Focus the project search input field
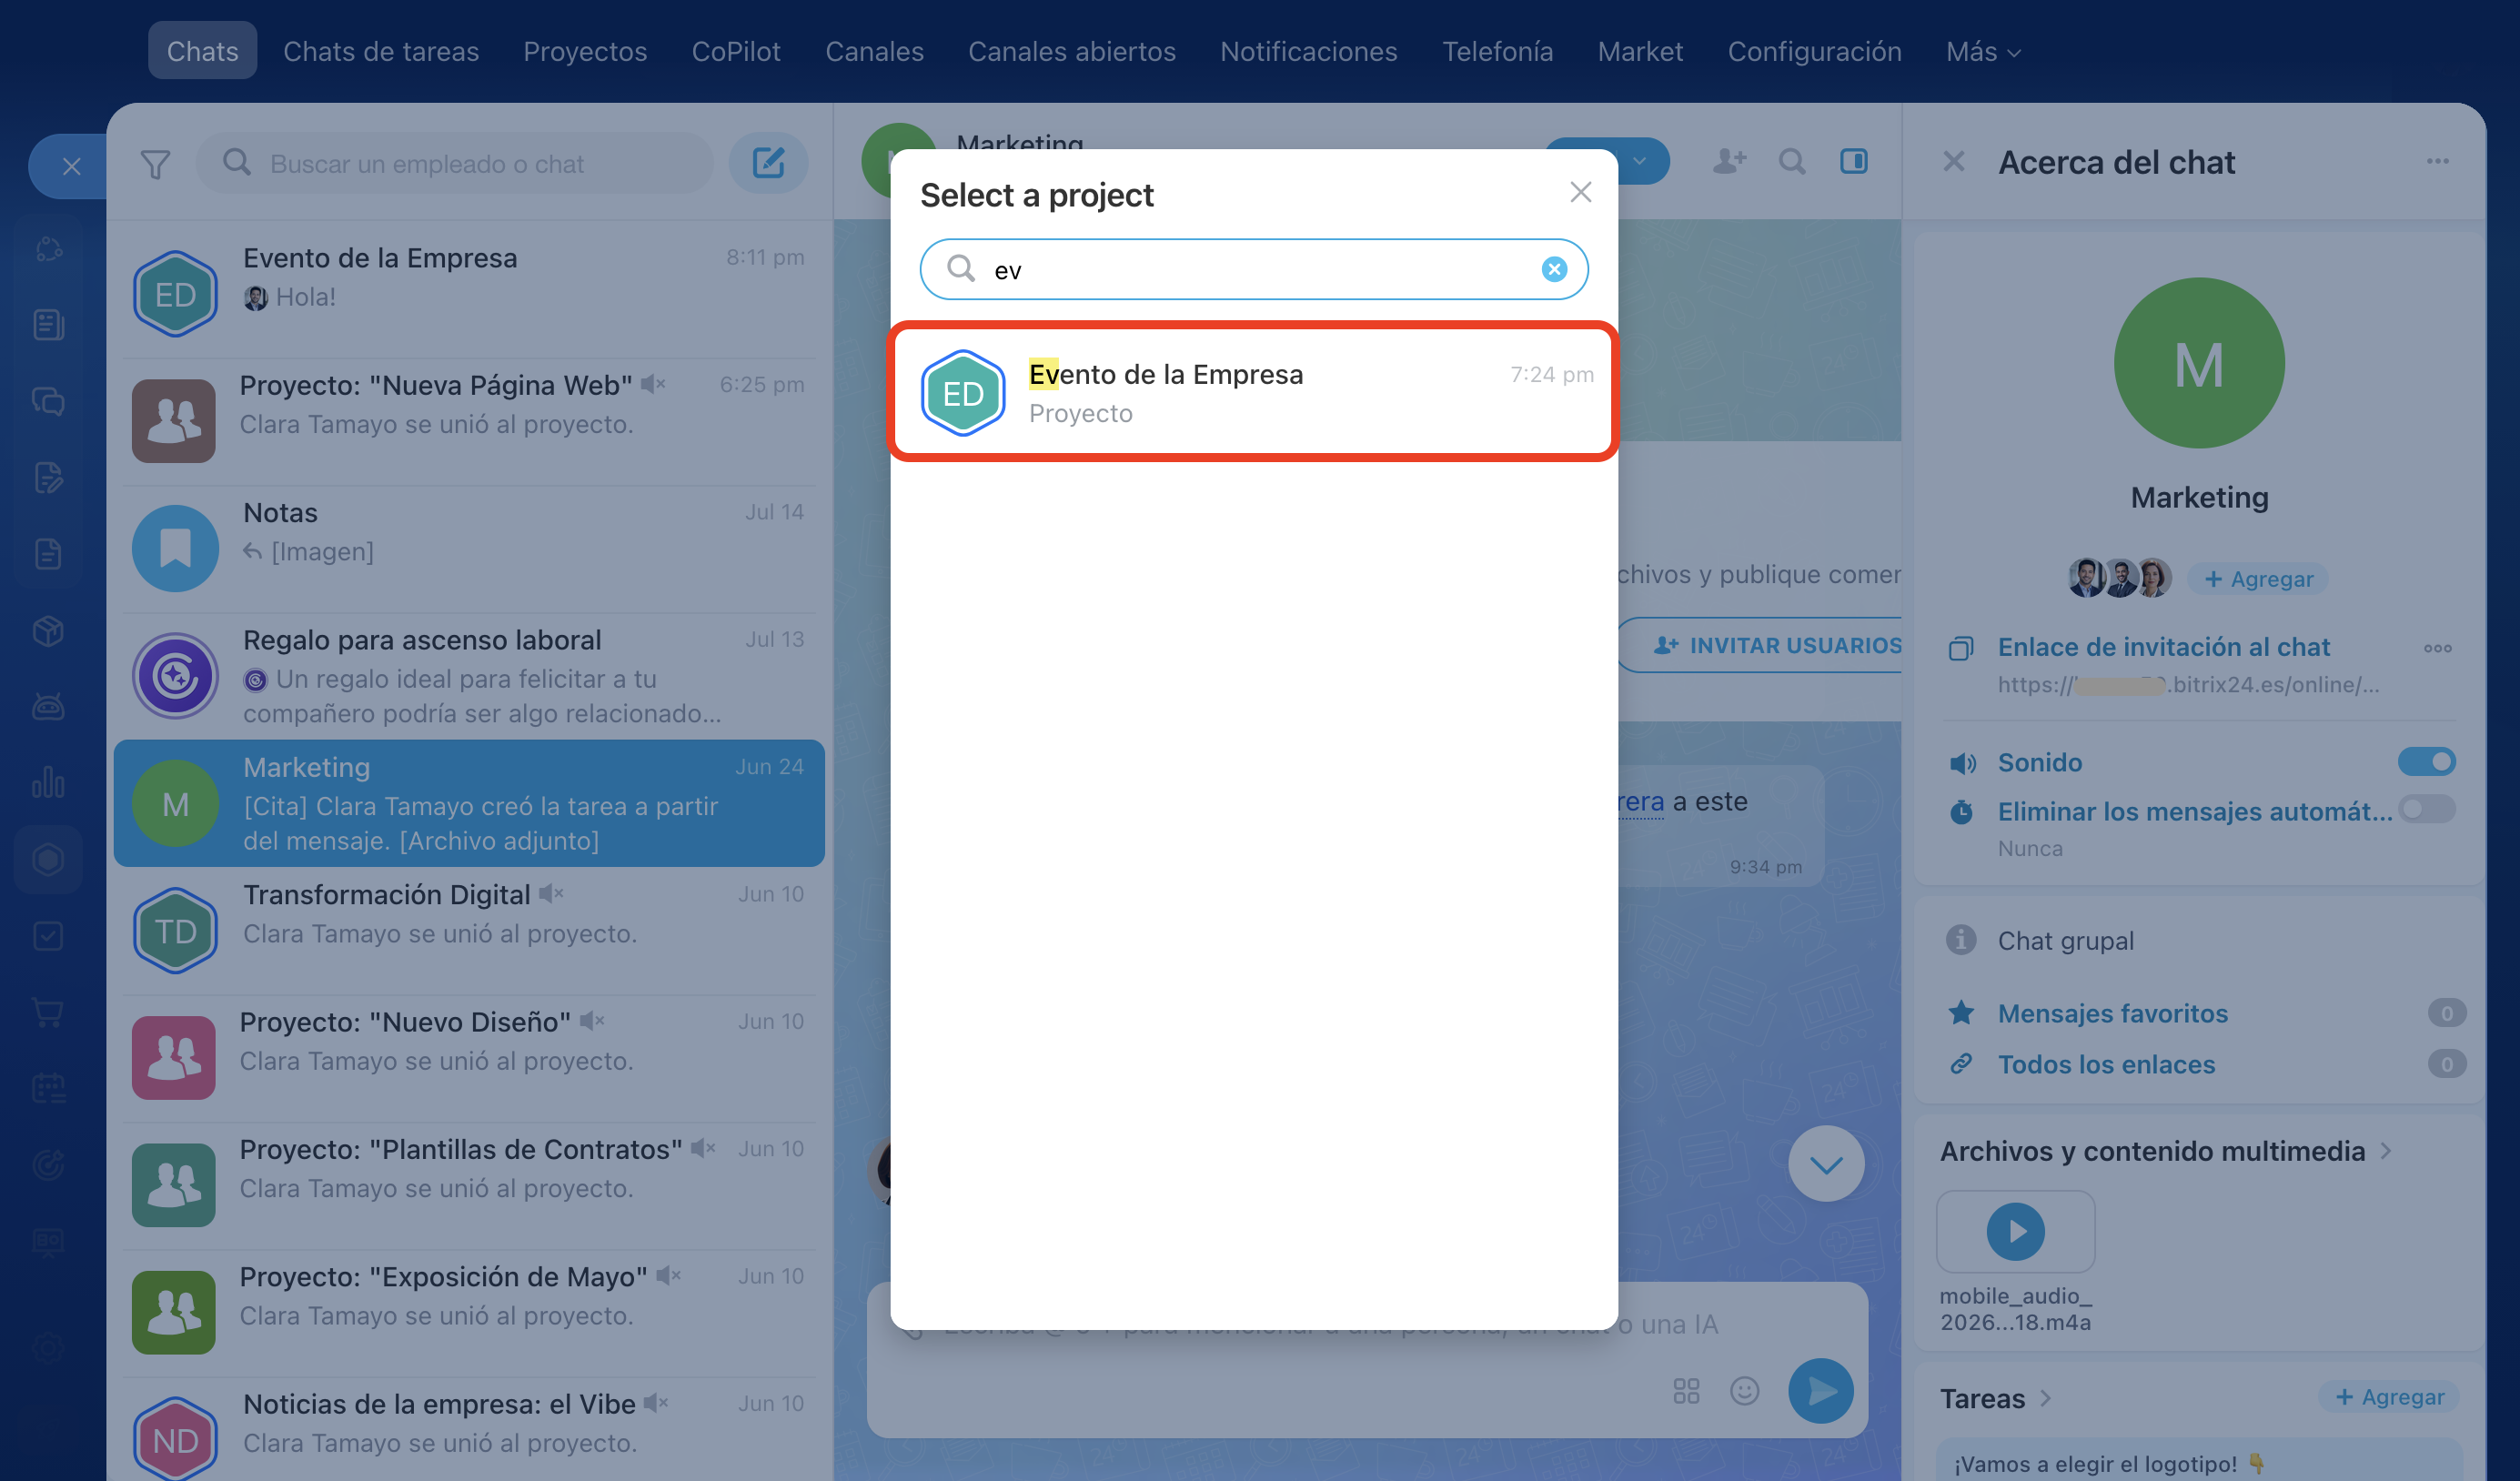2520x1481 pixels. click(x=1254, y=269)
